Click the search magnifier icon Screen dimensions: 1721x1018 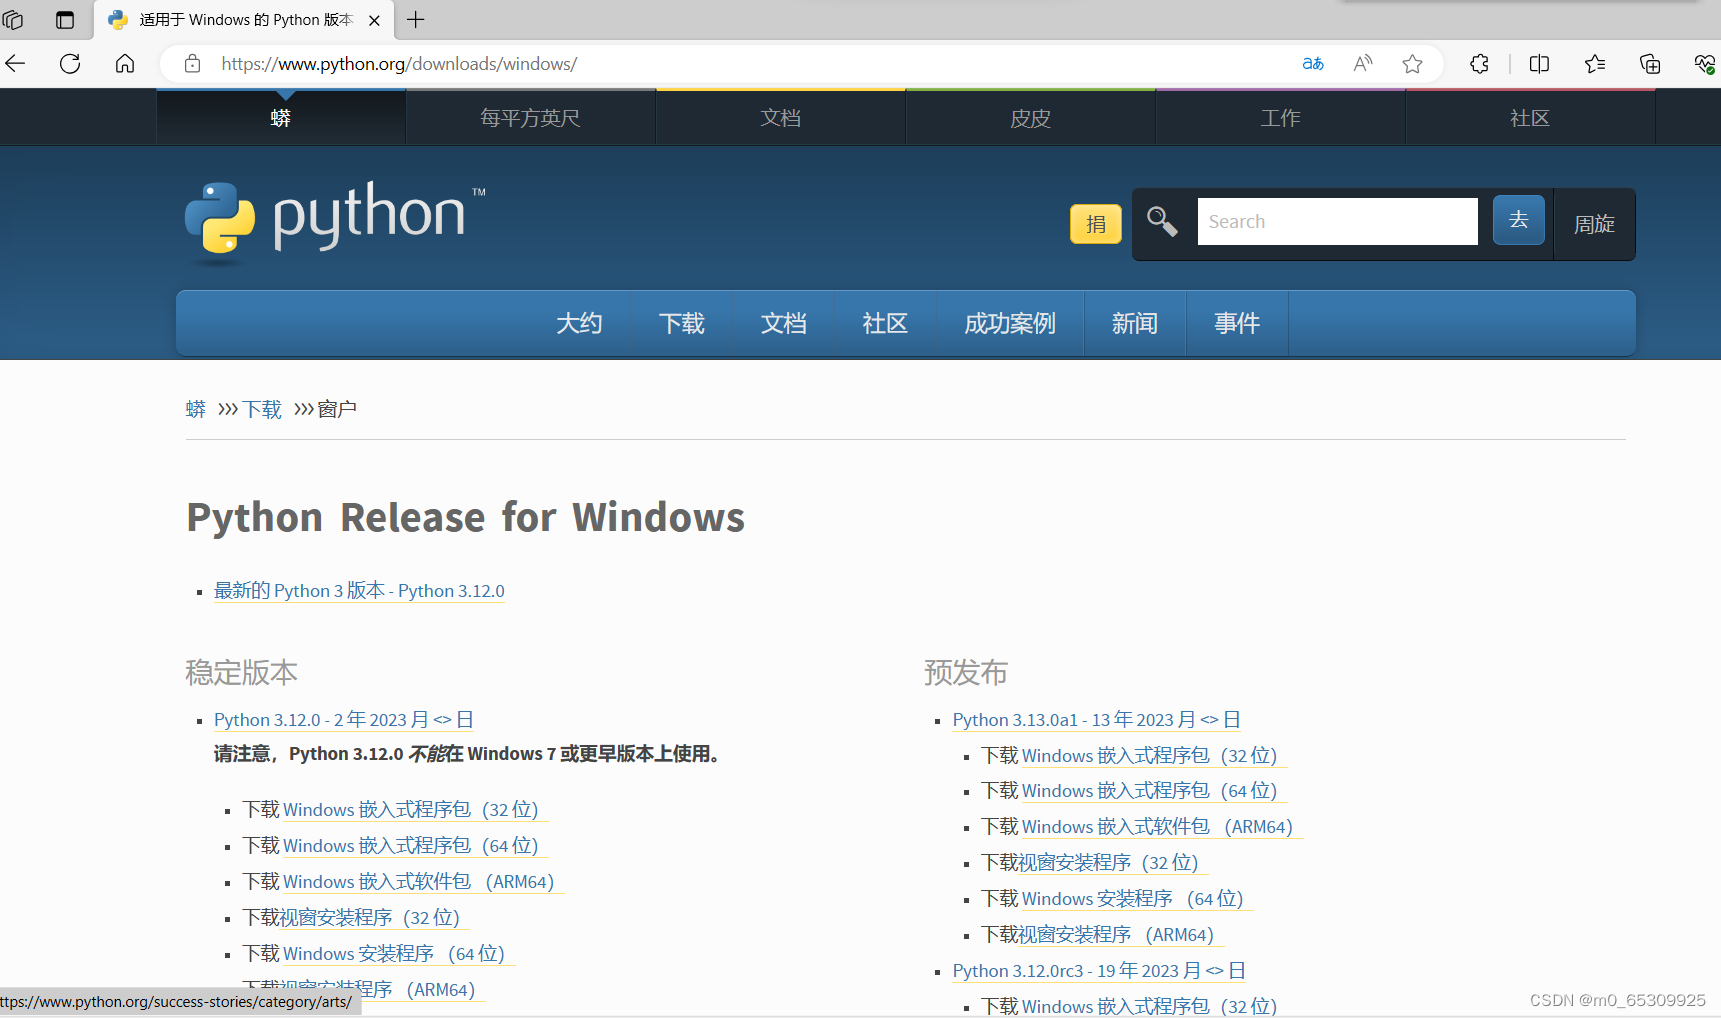click(1161, 222)
